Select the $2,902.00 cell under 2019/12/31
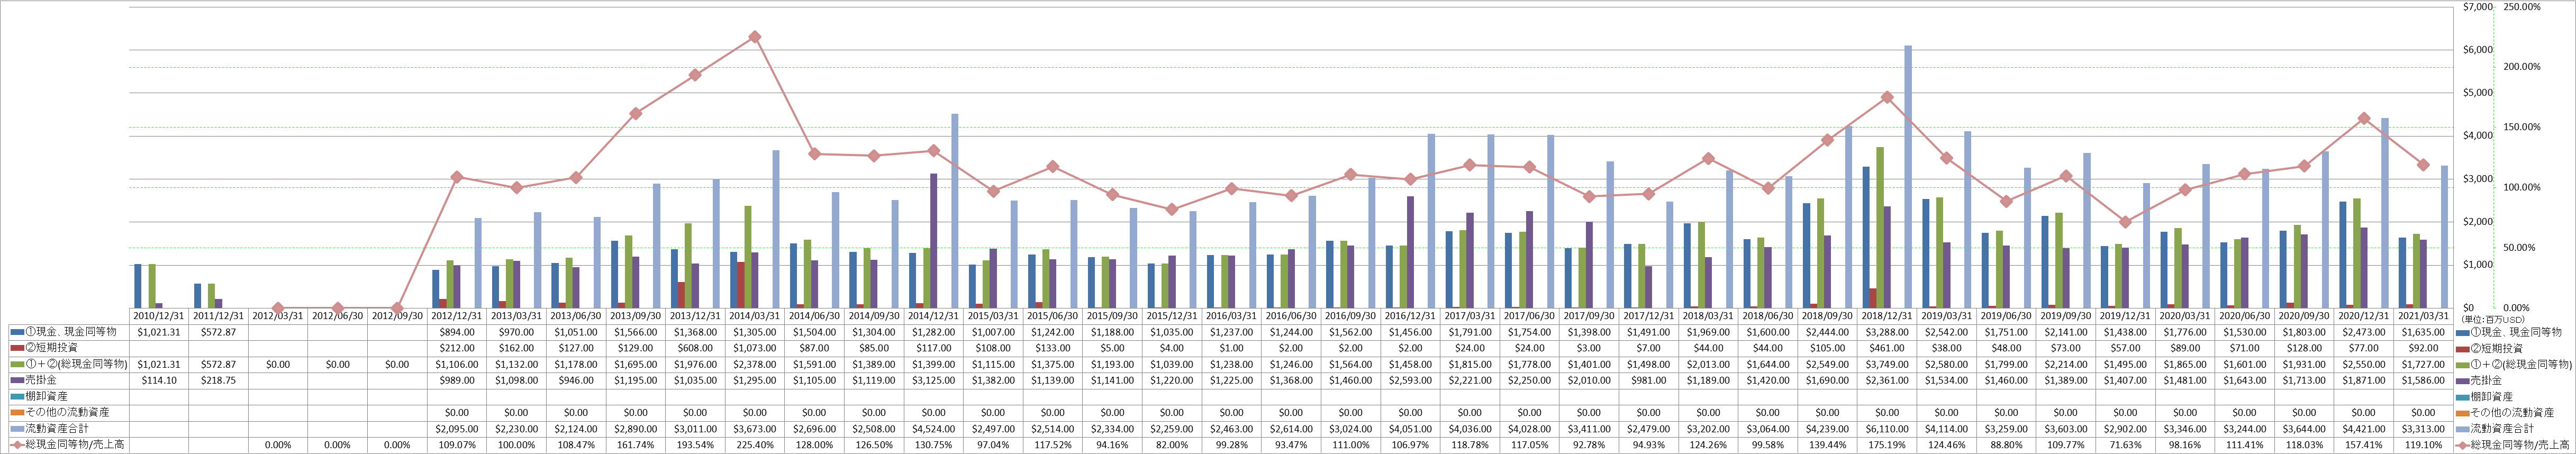 coord(2125,428)
